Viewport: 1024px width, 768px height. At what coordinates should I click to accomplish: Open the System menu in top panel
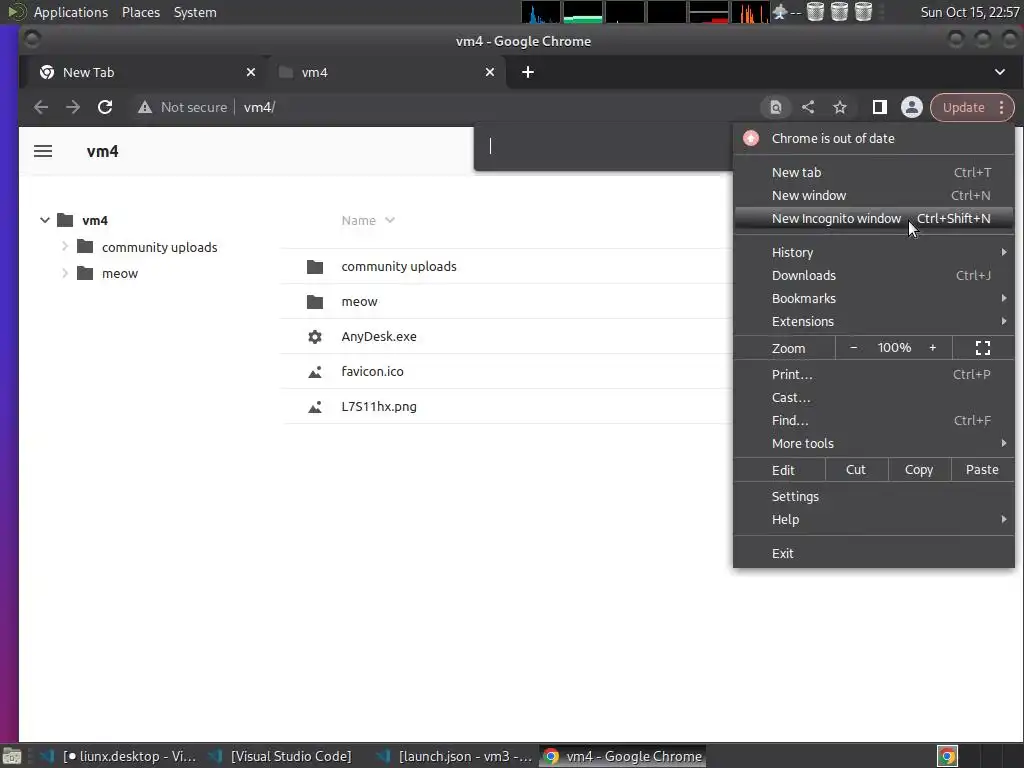[195, 12]
